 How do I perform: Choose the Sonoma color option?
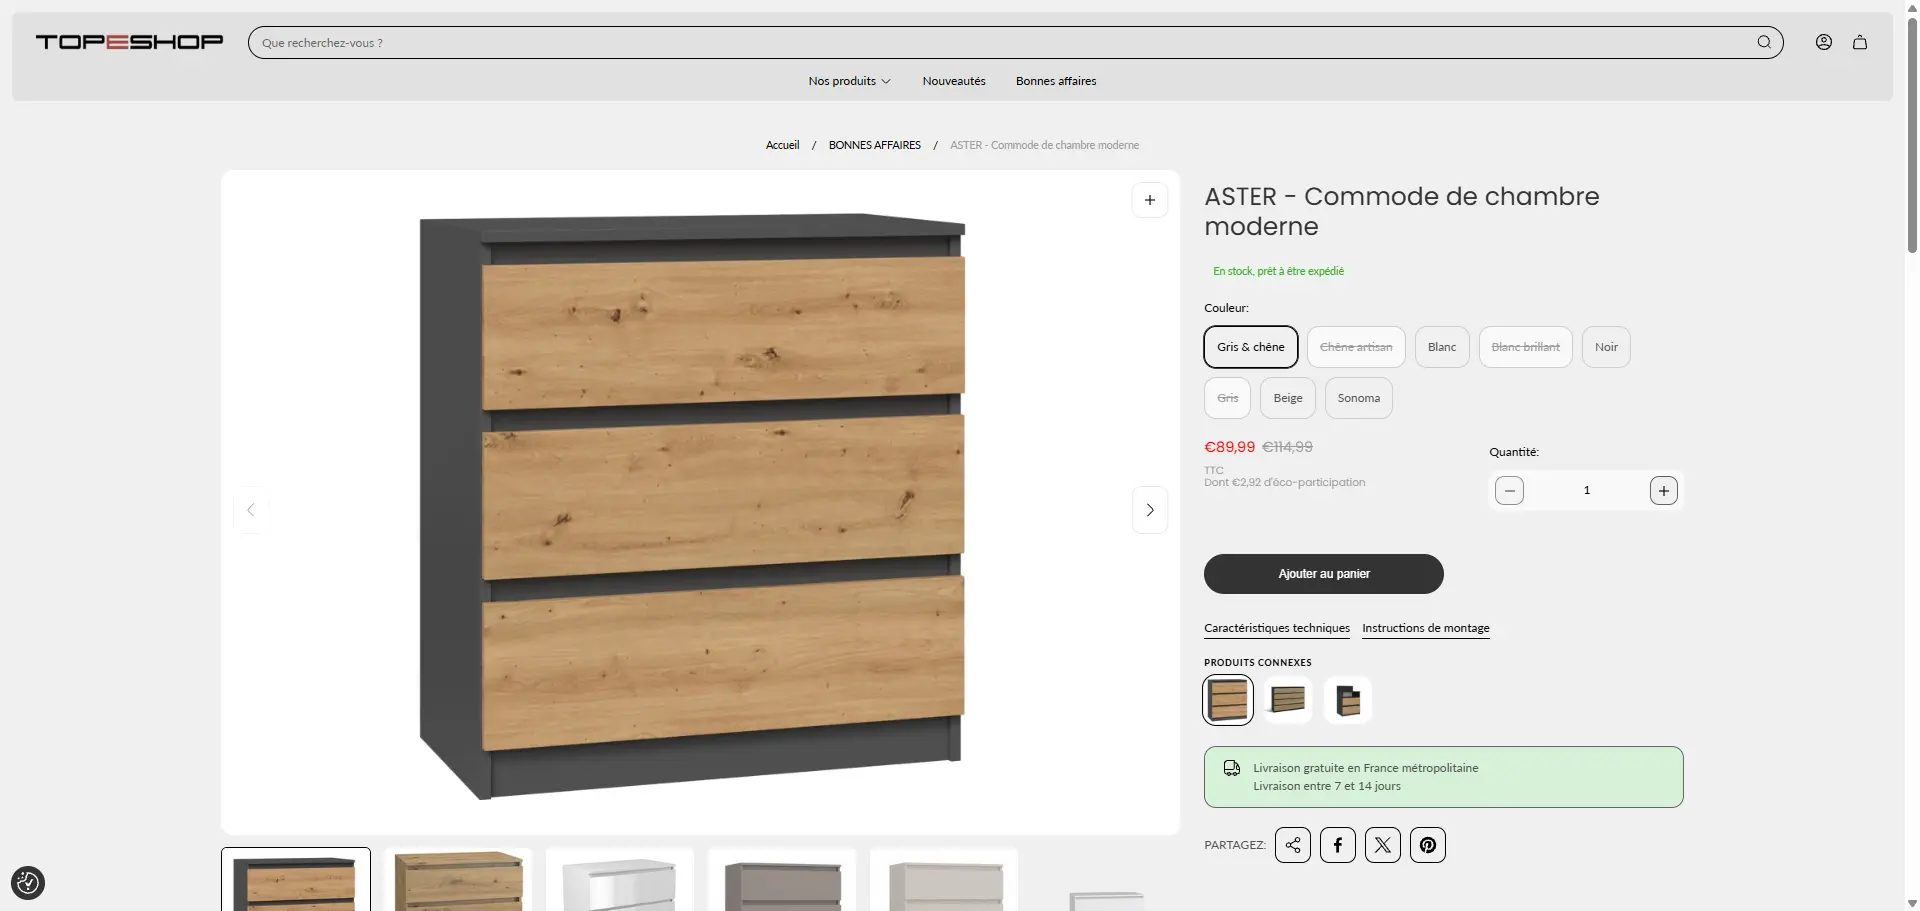(x=1359, y=398)
